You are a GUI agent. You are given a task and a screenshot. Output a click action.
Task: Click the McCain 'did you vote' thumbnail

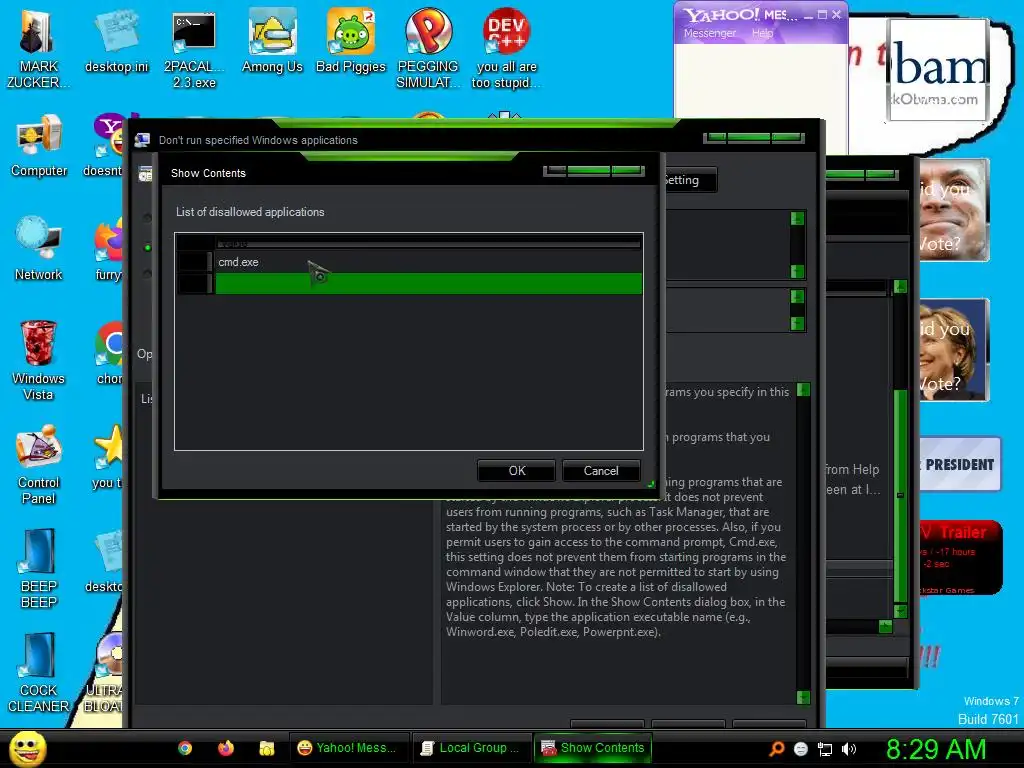953,210
